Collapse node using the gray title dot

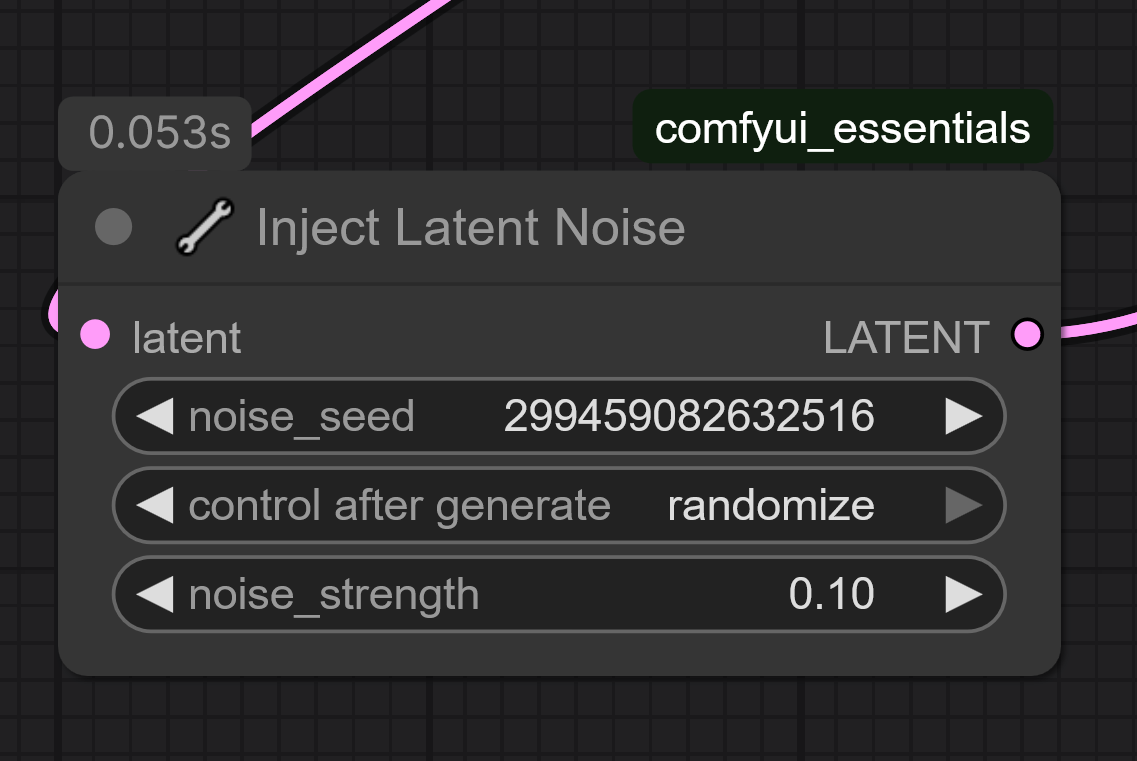113,227
